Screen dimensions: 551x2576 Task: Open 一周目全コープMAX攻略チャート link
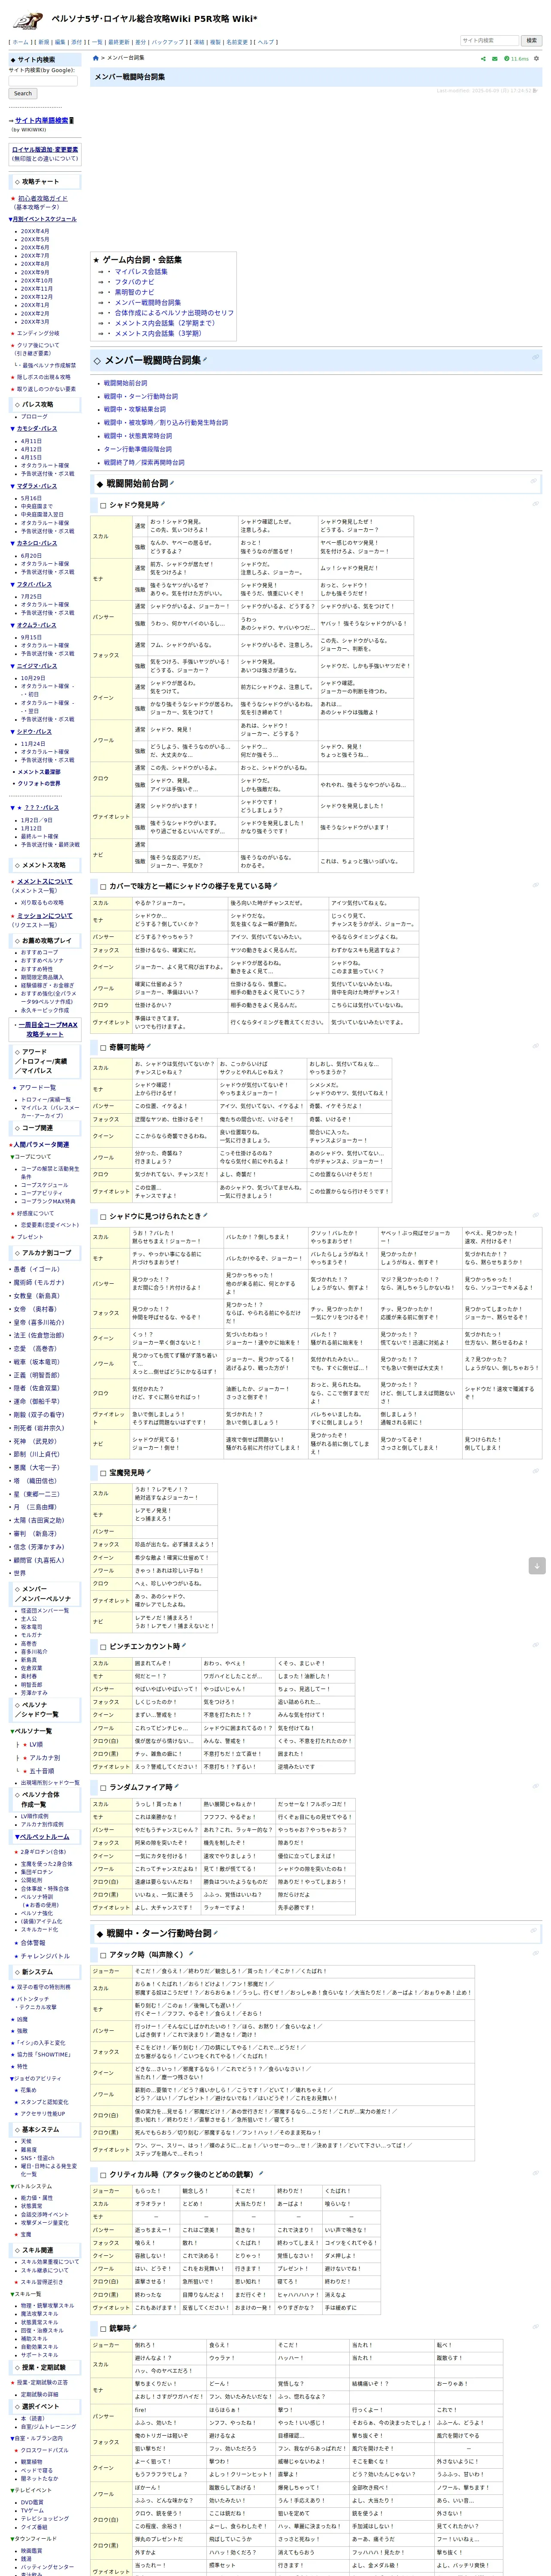pyautogui.click(x=48, y=1029)
